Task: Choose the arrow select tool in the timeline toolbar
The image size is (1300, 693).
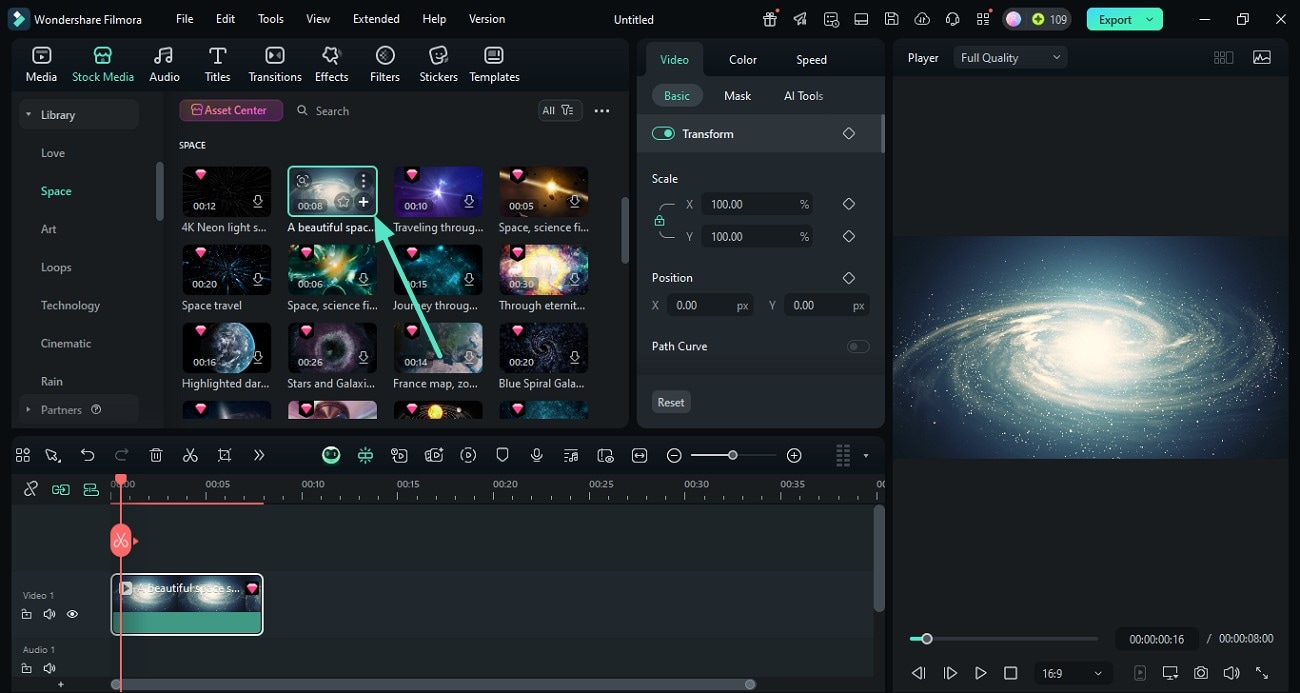Action: tap(53, 455)
